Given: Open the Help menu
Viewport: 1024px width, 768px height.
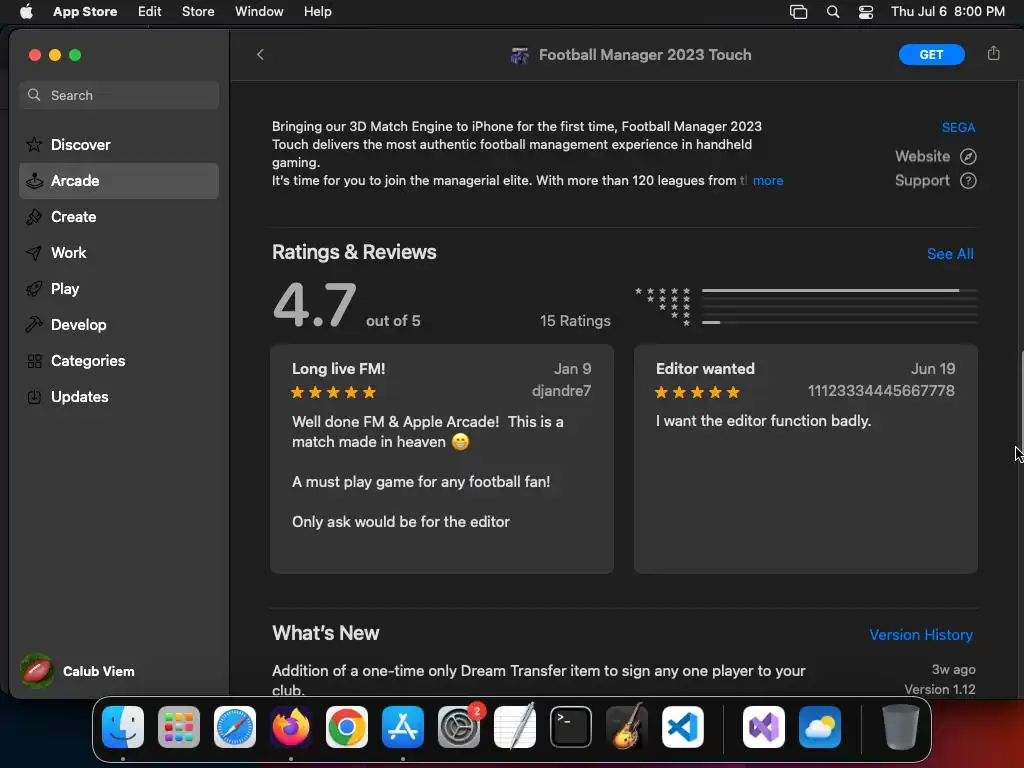Looking at the screenshot, I should (x=317, y=12).
